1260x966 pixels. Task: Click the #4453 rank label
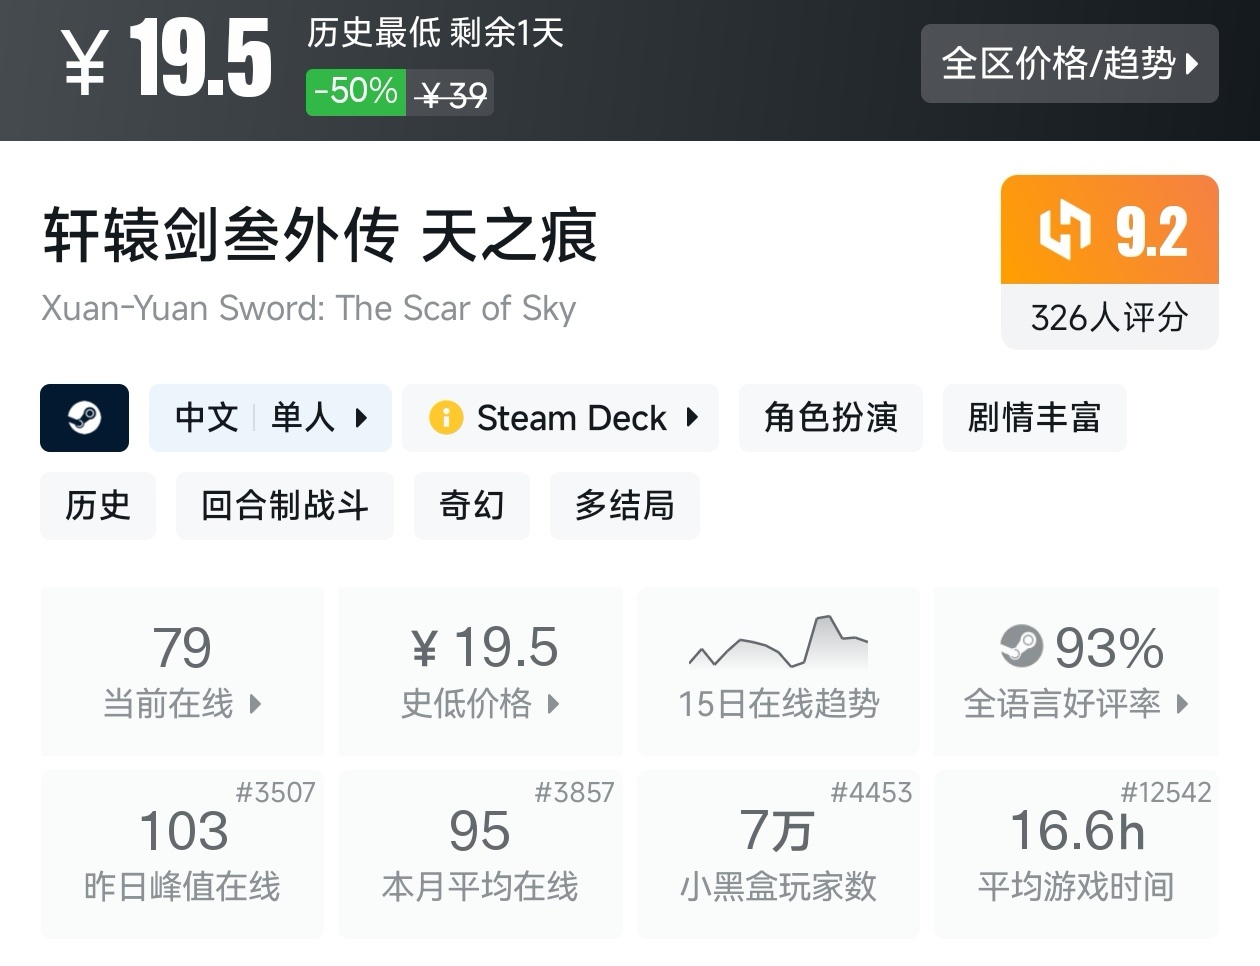(x=871, y=793)
